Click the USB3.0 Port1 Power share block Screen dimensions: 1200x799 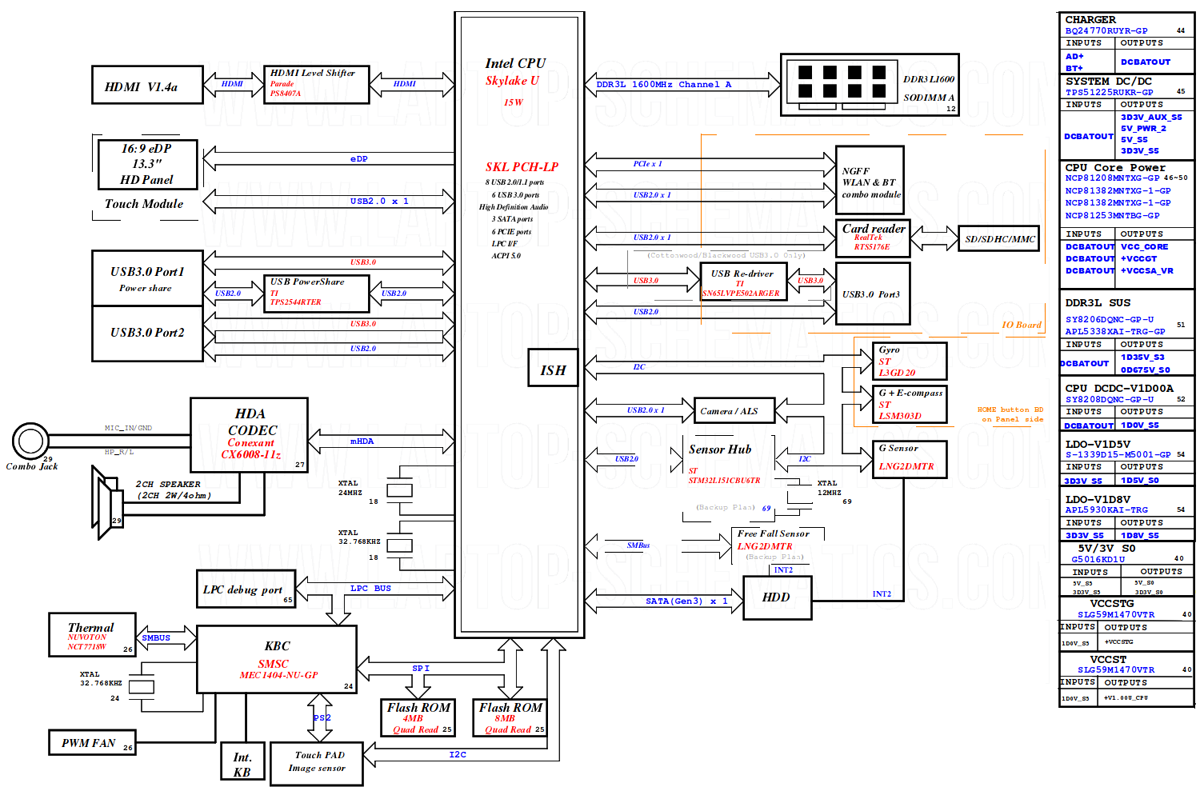click(148, 278)
